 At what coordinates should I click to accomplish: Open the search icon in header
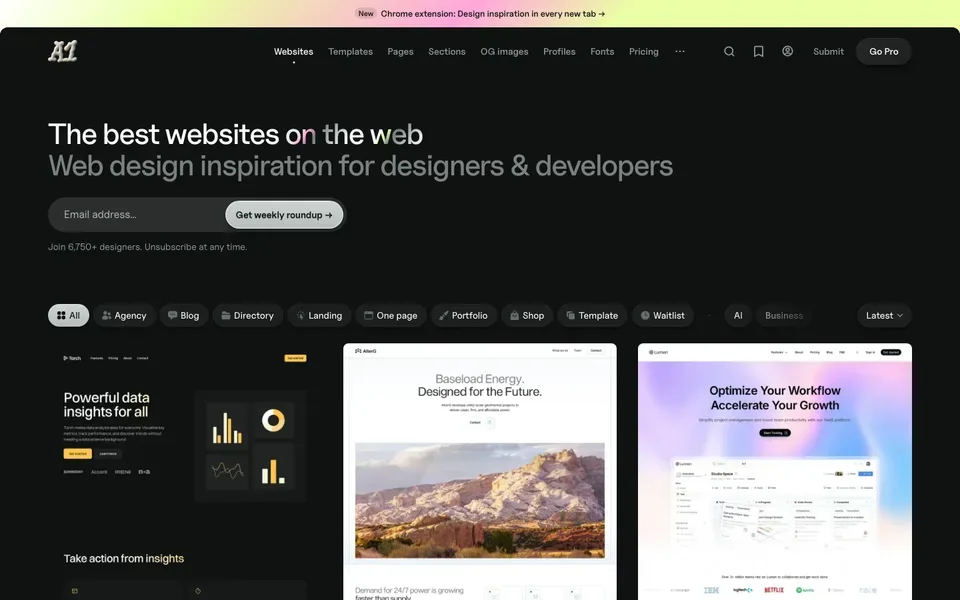(x=729, y=51)
